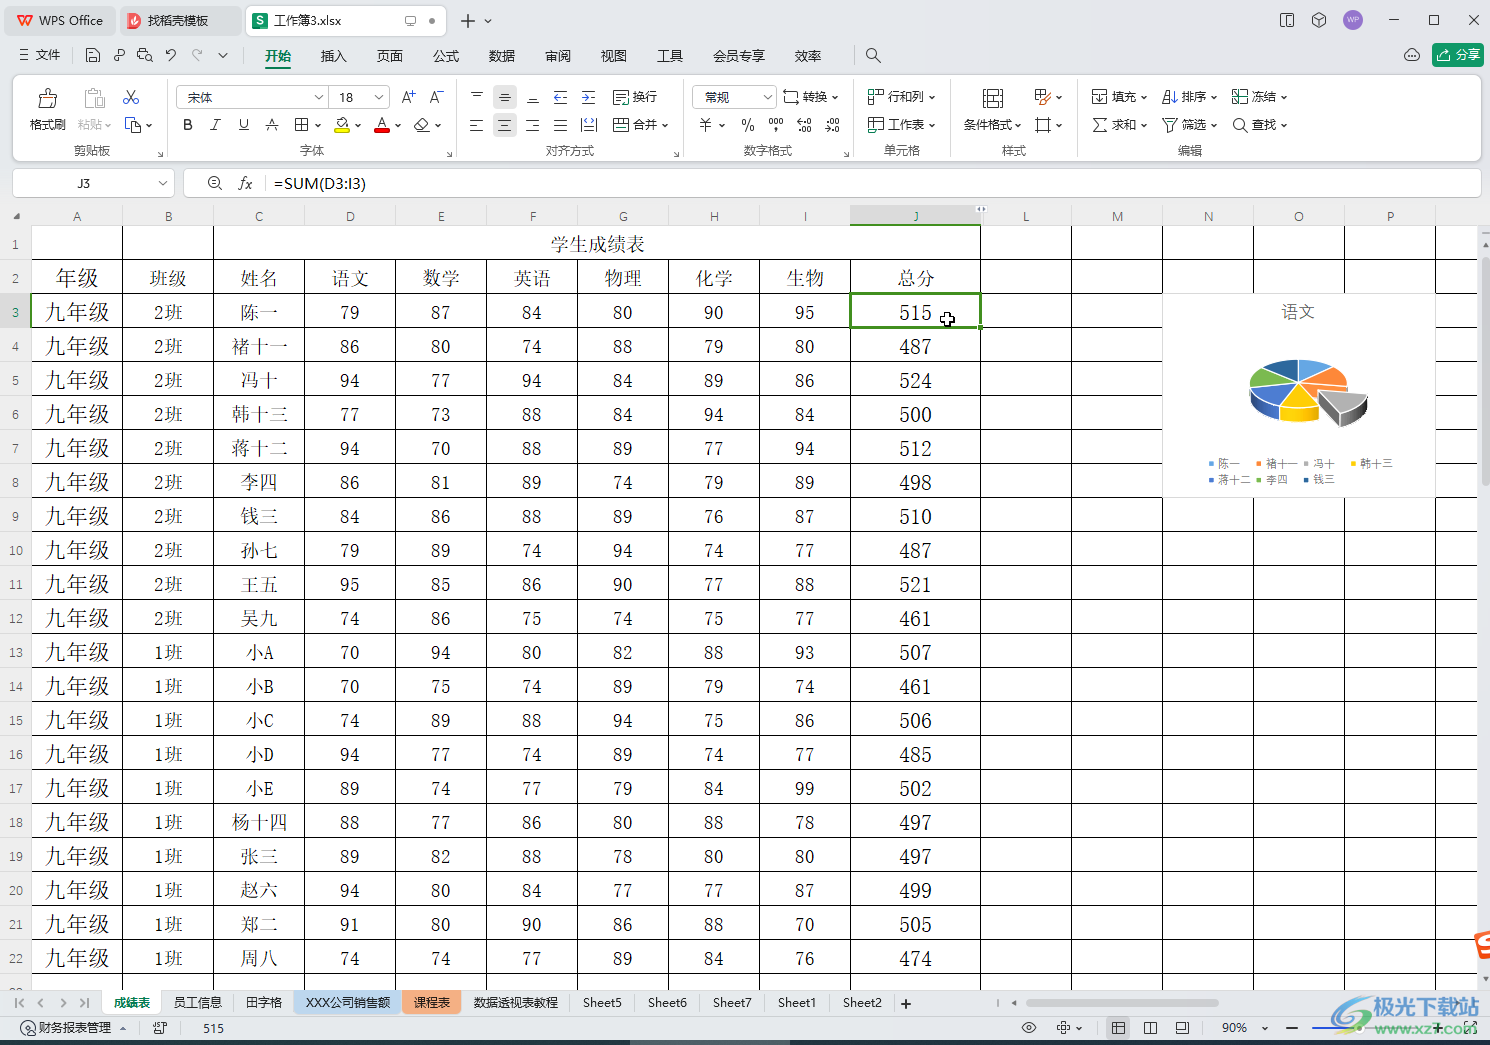The height and width of the screenshot is (1045, 1490).
Task: Open the Data (数据) ribbon tab
Action: (x=502, y=56)
